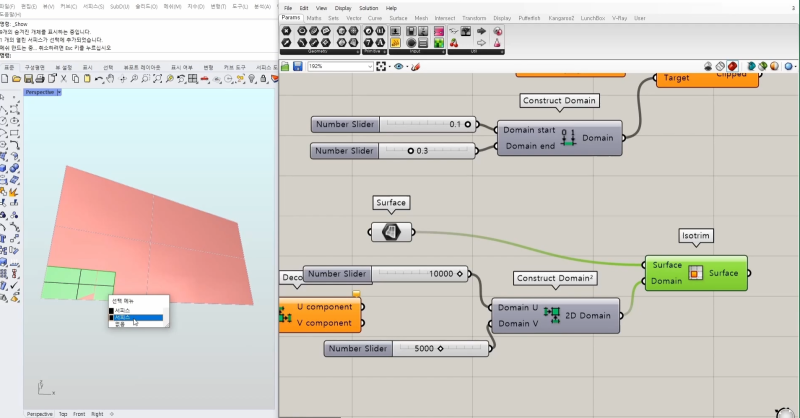Viewport: 800px width, 418px height.
Task: Click the Open folder icon in Rhino toolbar
Action: 16,79
